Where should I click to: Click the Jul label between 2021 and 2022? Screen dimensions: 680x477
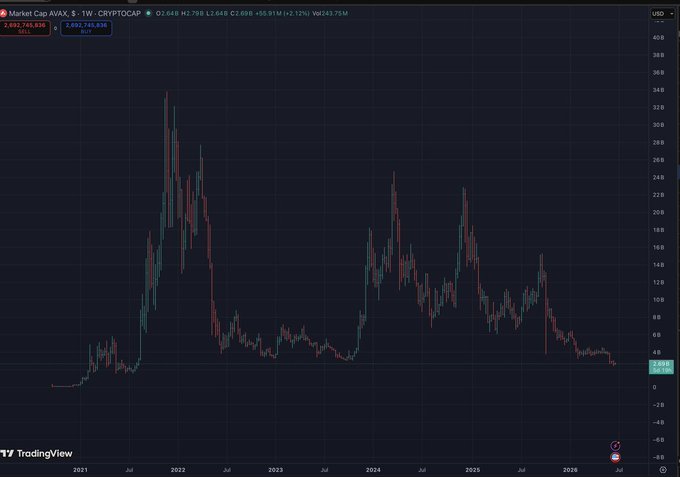pyautogui.click(x=129, y=470)
